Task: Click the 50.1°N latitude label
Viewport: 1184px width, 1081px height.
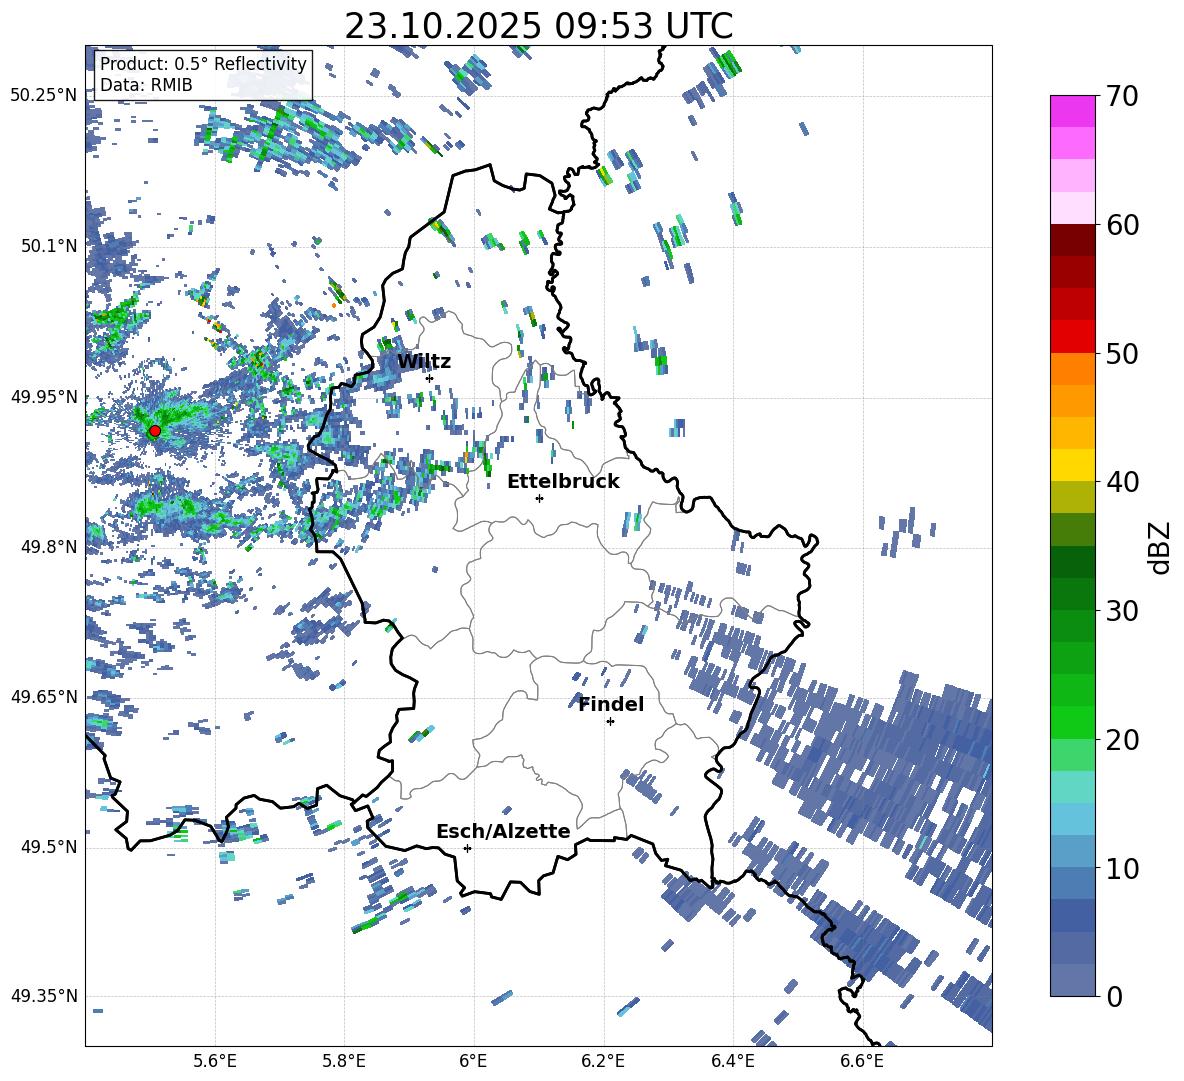Action: click(48, 246)
